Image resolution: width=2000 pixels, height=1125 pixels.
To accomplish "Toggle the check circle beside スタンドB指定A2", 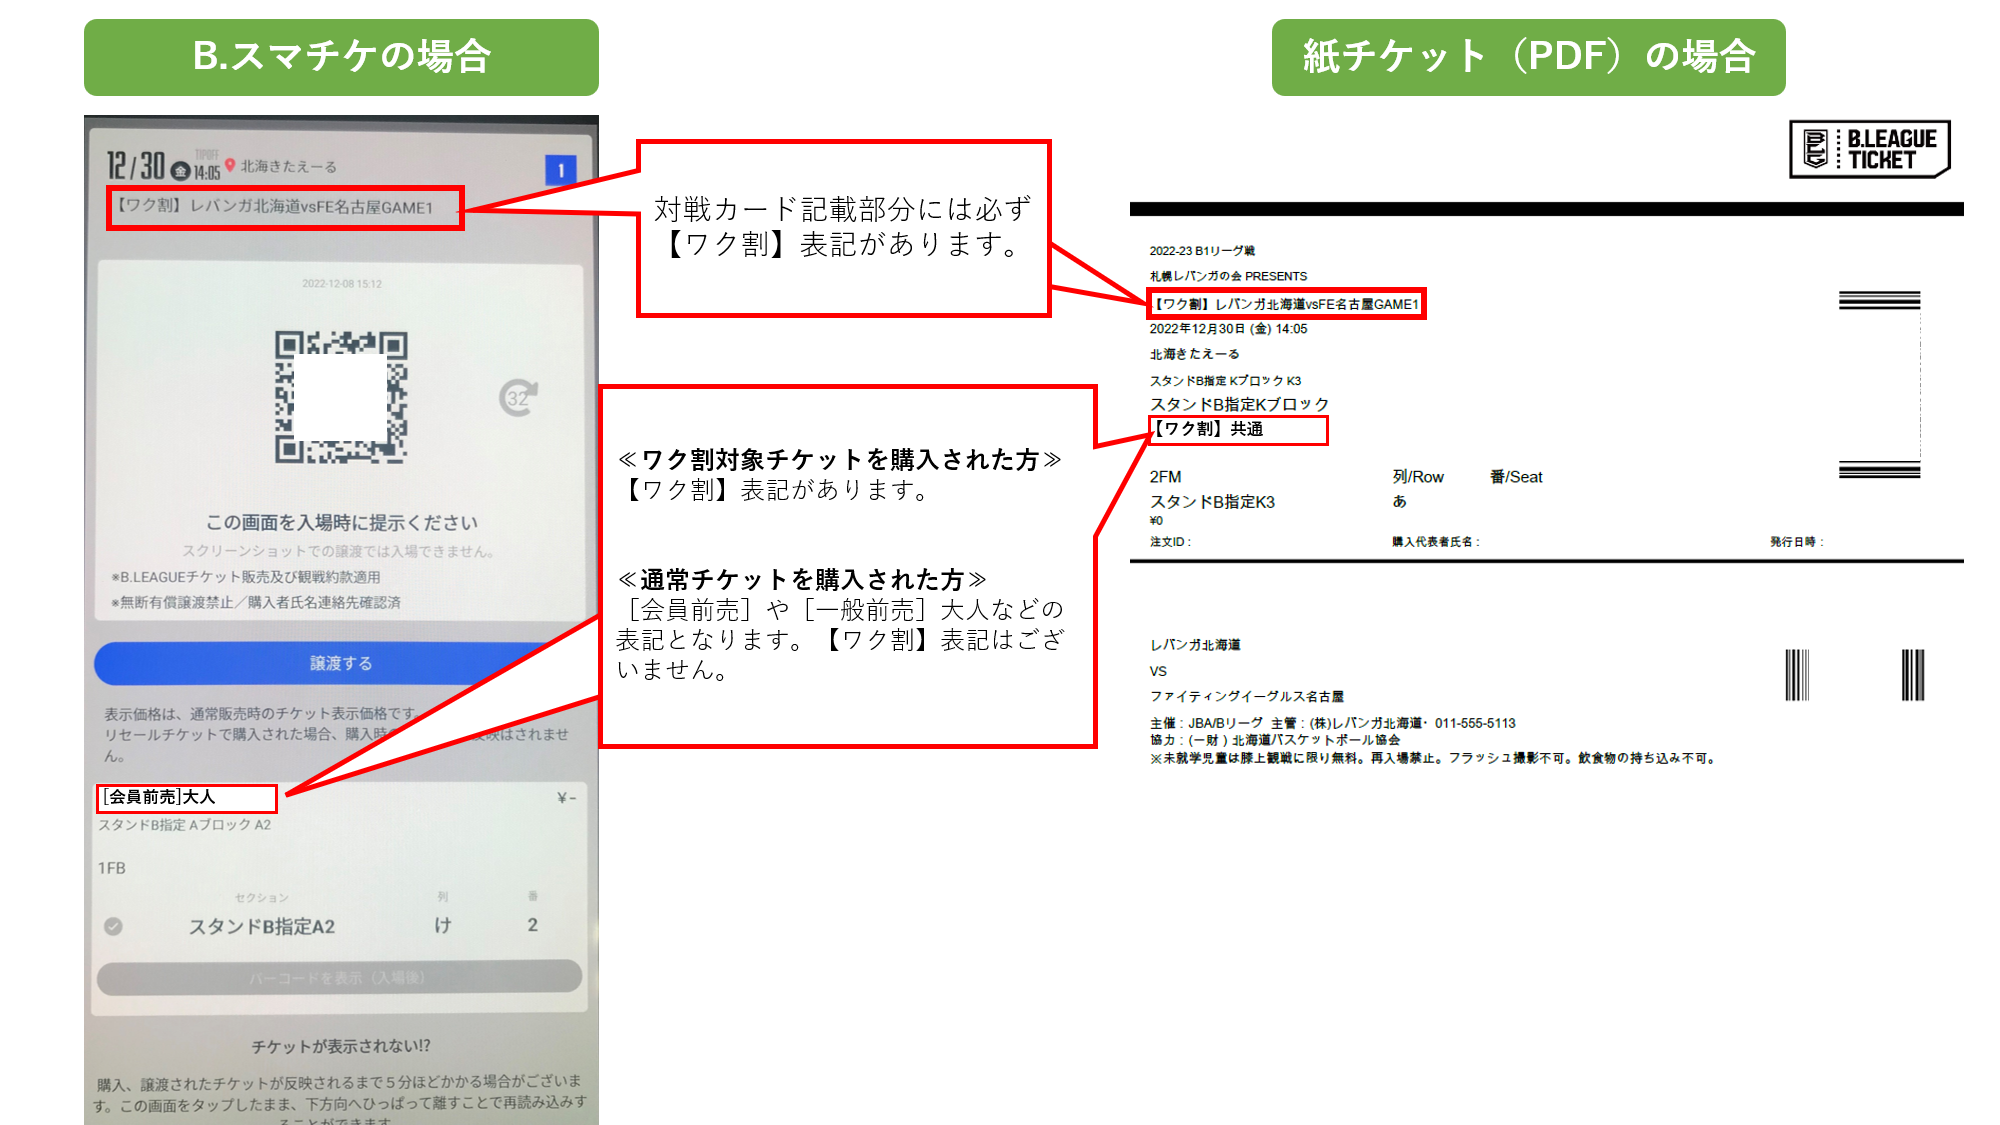I will pyautogui.click(x=113, y=926).
